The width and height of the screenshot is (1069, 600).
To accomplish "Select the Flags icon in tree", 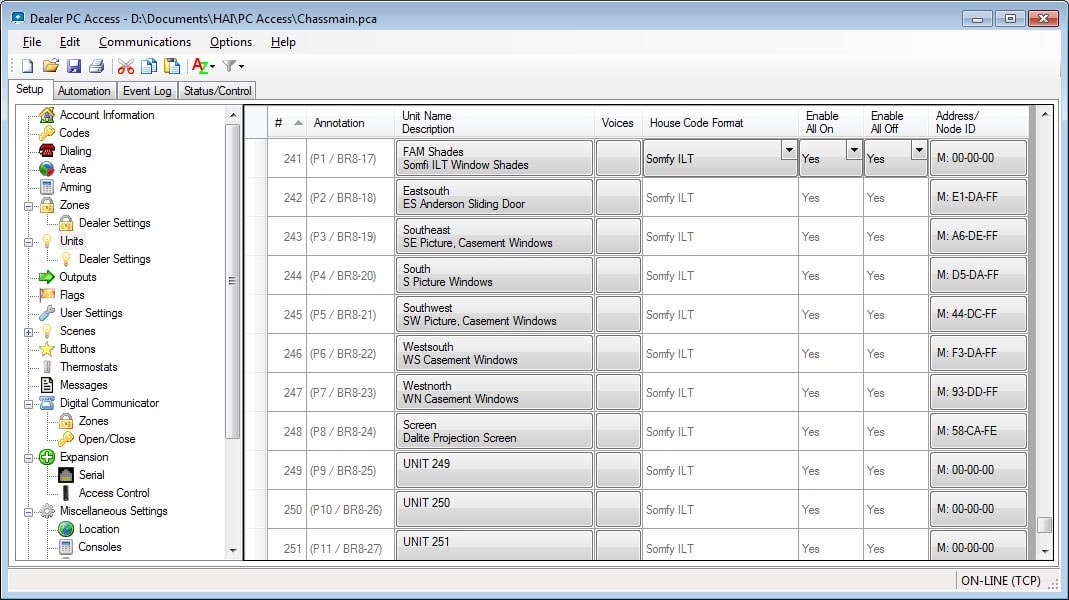I will [46, 295].
